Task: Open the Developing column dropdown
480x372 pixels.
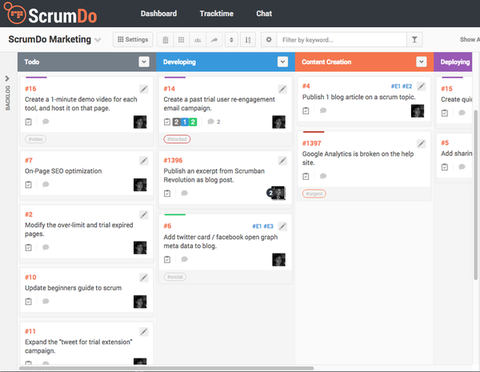Action: pyautogui.click(x=283, y=62)
